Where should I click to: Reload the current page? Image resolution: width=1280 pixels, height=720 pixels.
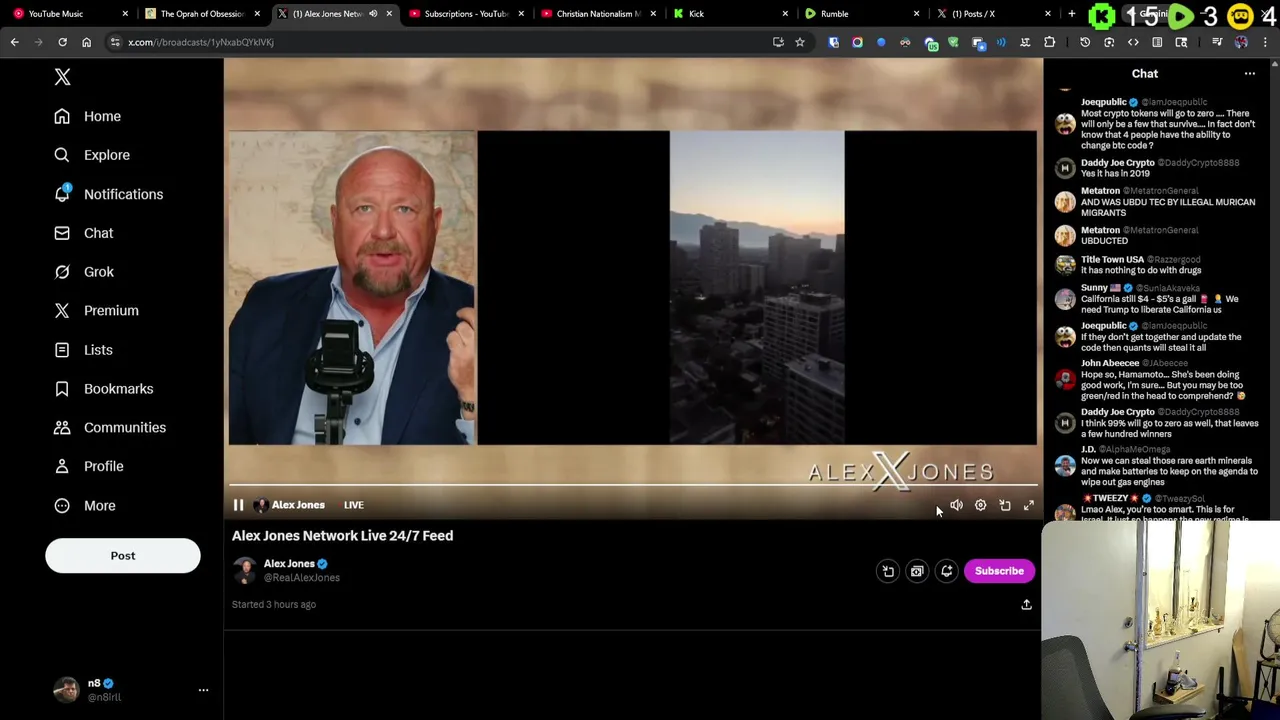click(x=62, y=42)
